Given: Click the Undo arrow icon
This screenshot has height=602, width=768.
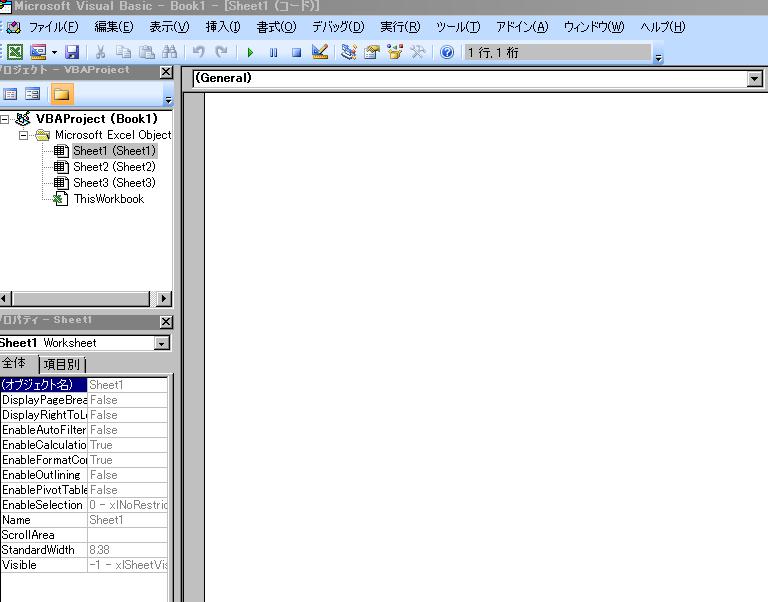Looking at the screenshot, I should (198, 52).
